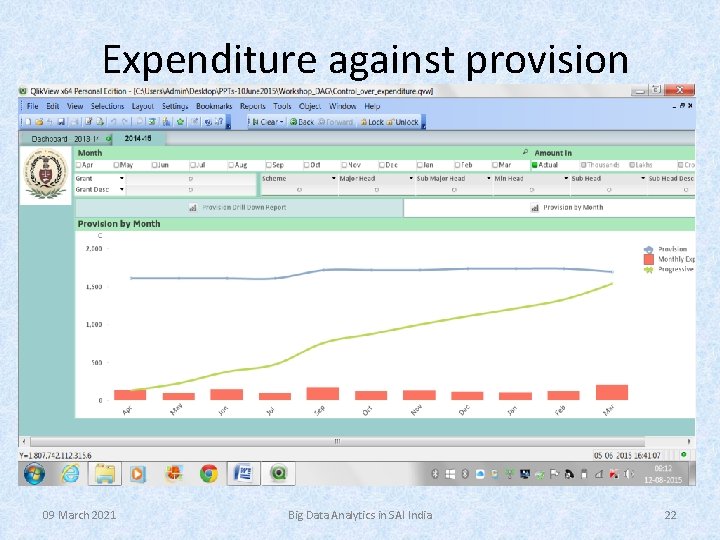This screenshot has height=540, width=720.
Task: Open the Windows Start orb
Action: [x=34, y=474]
